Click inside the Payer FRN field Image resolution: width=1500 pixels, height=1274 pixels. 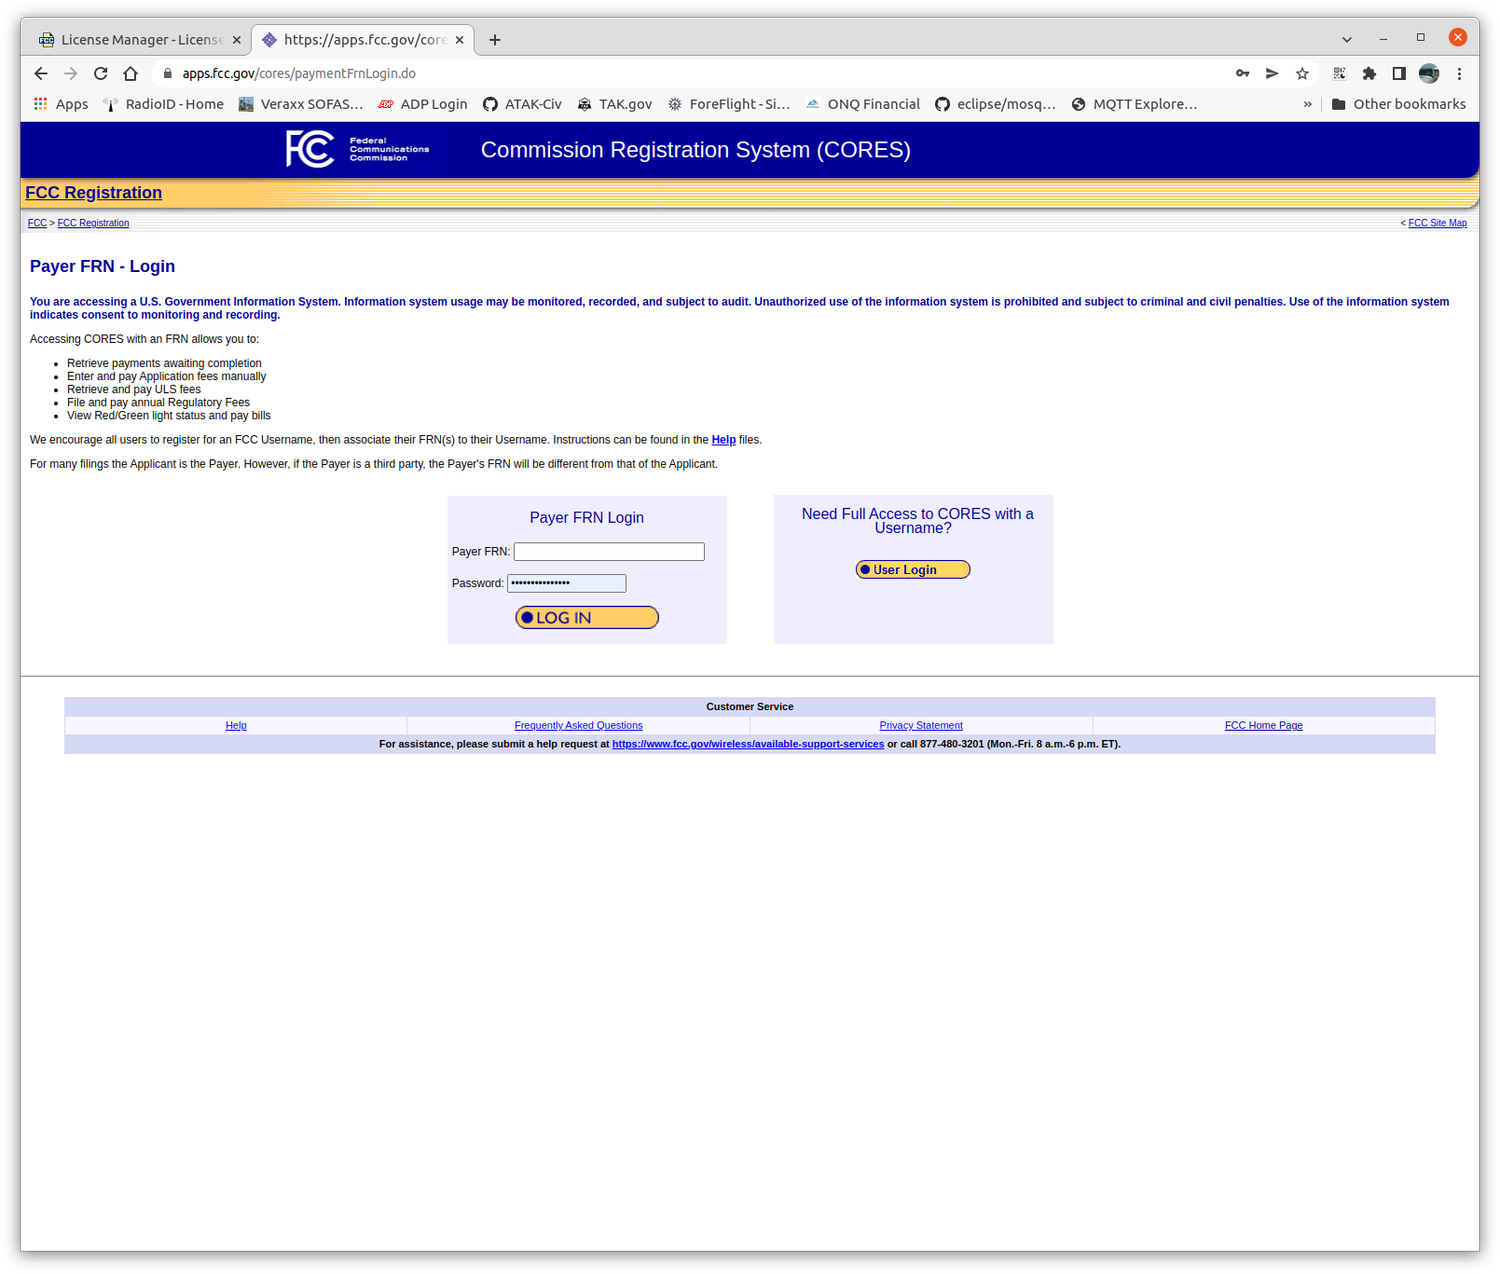click(x=608, y=551)
